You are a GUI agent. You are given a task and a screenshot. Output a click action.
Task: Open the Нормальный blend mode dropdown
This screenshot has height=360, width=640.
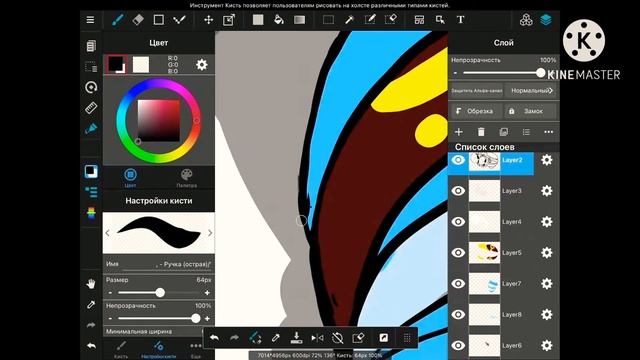531,91
